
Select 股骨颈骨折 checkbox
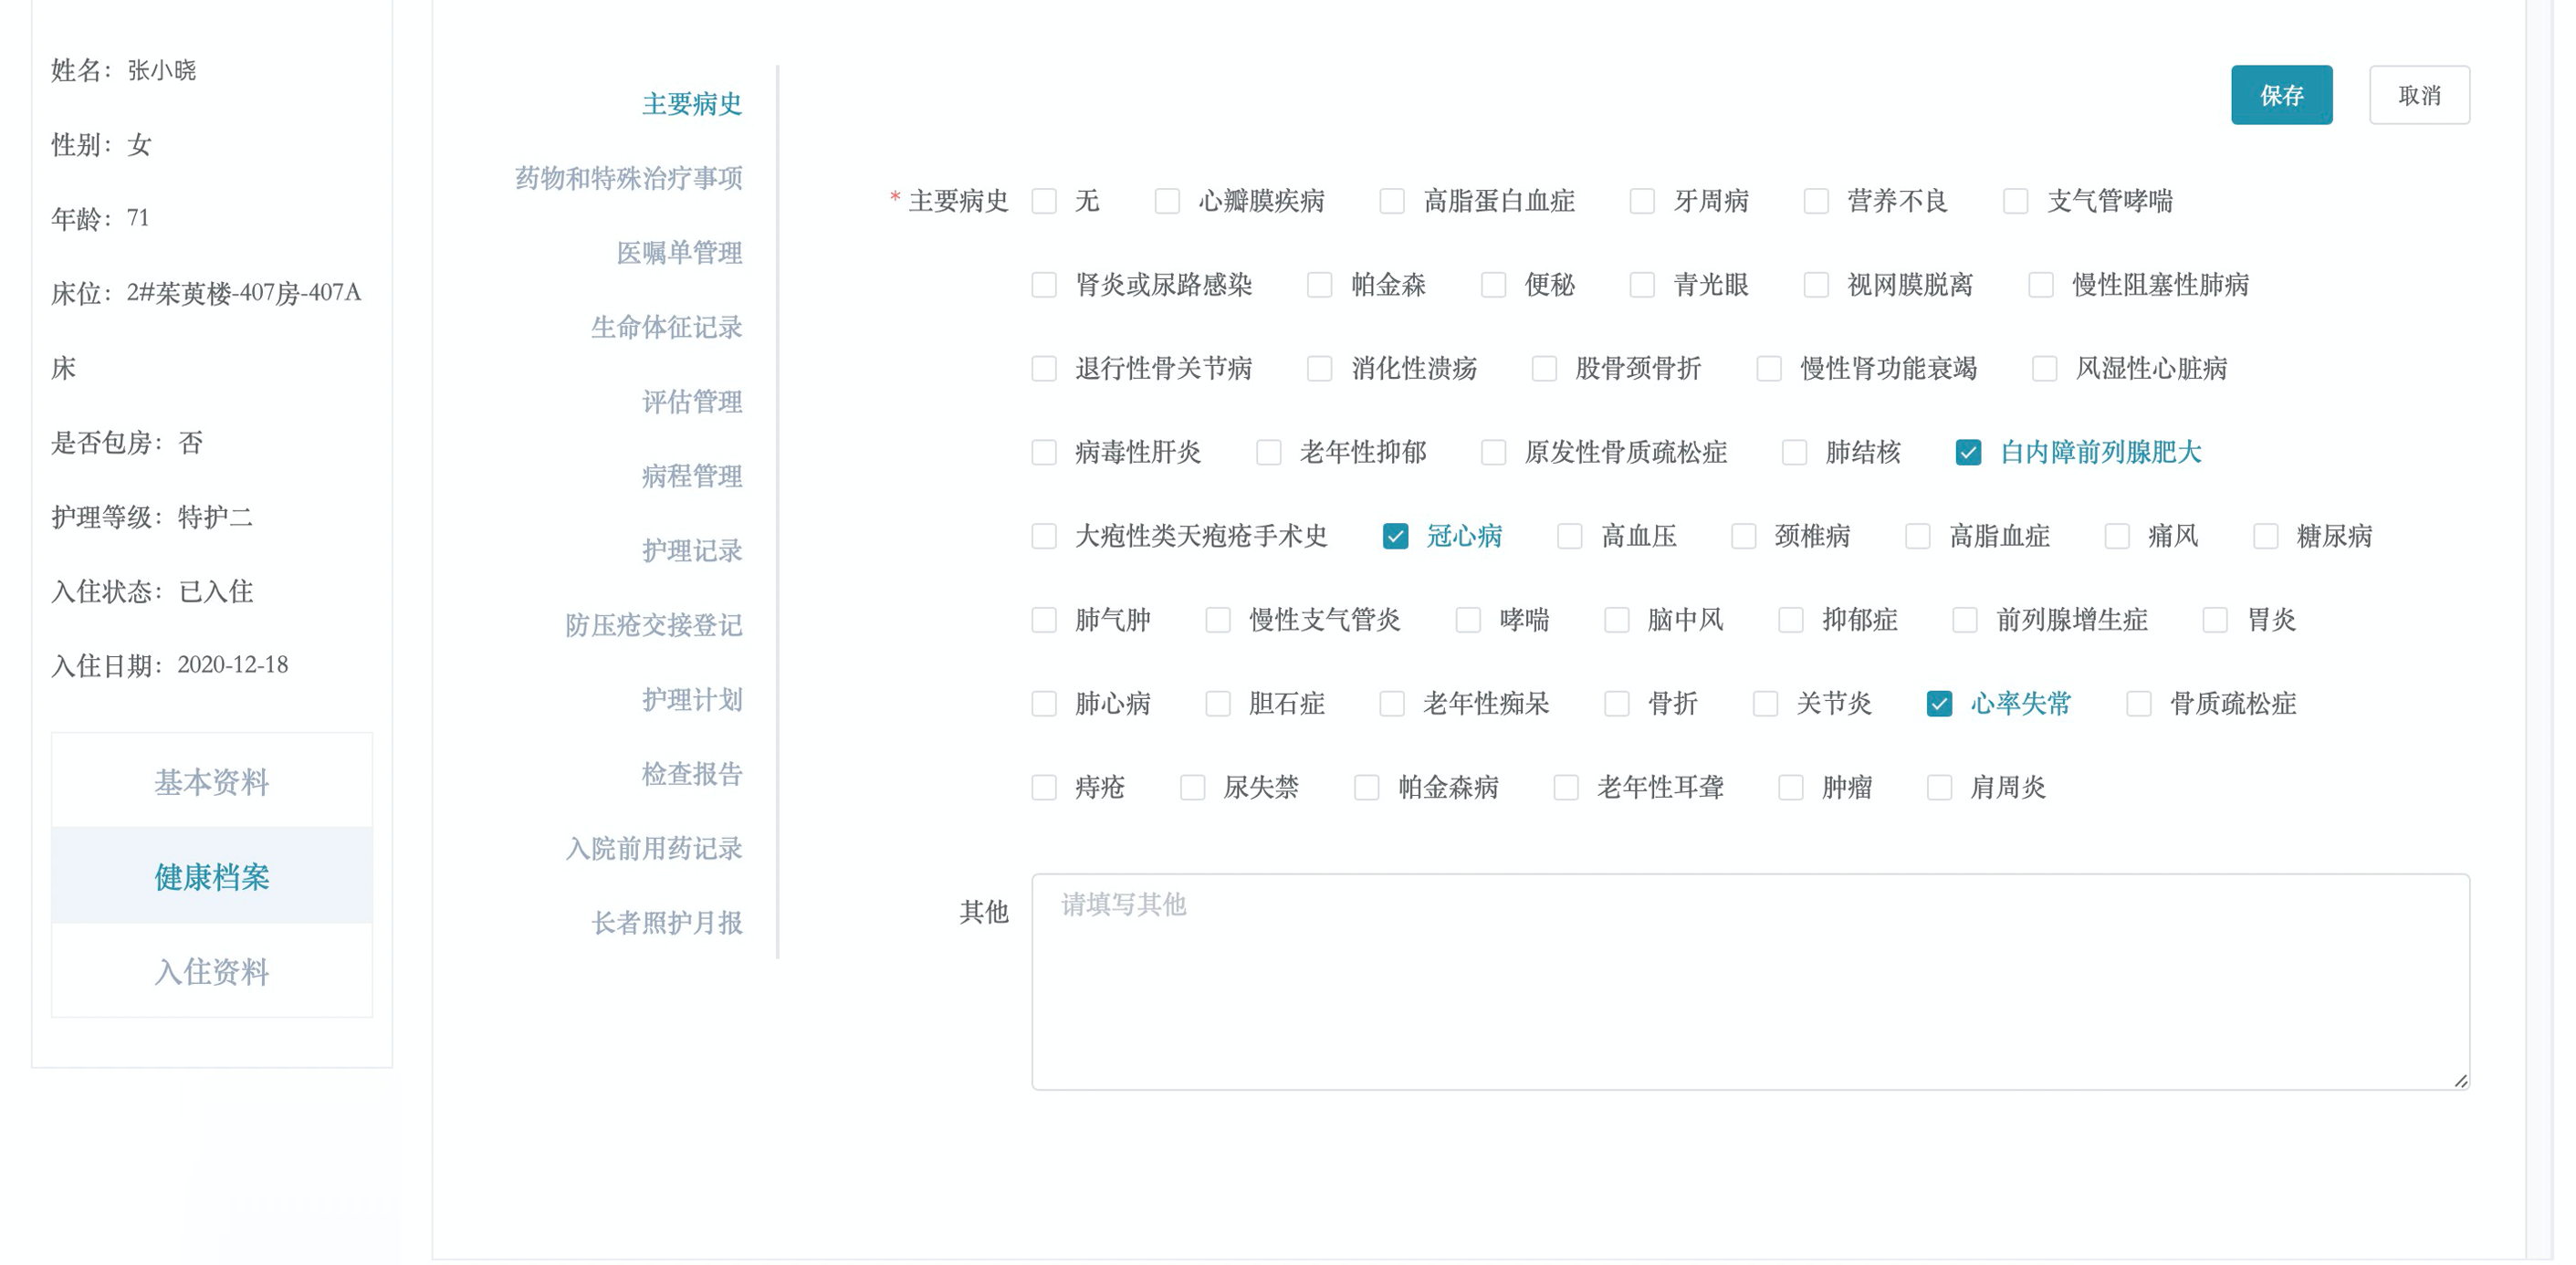click(1544, 369)
